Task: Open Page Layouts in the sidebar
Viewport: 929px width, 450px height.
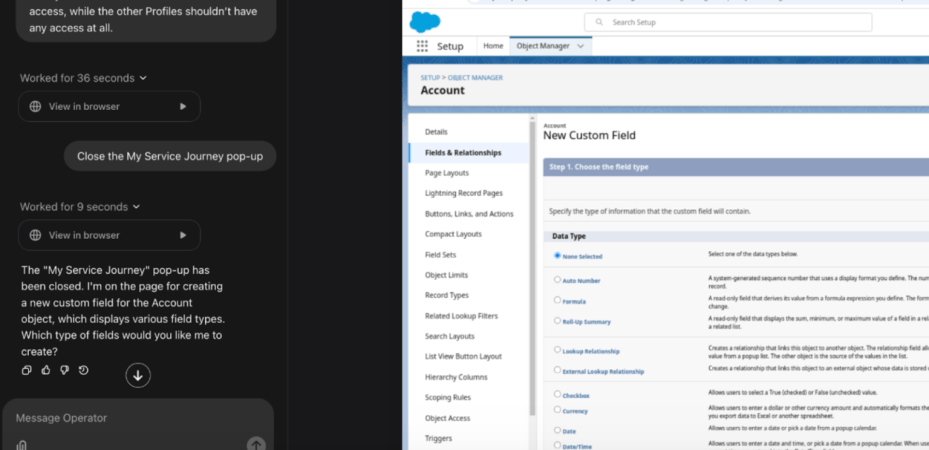Action: pos(446,173)
